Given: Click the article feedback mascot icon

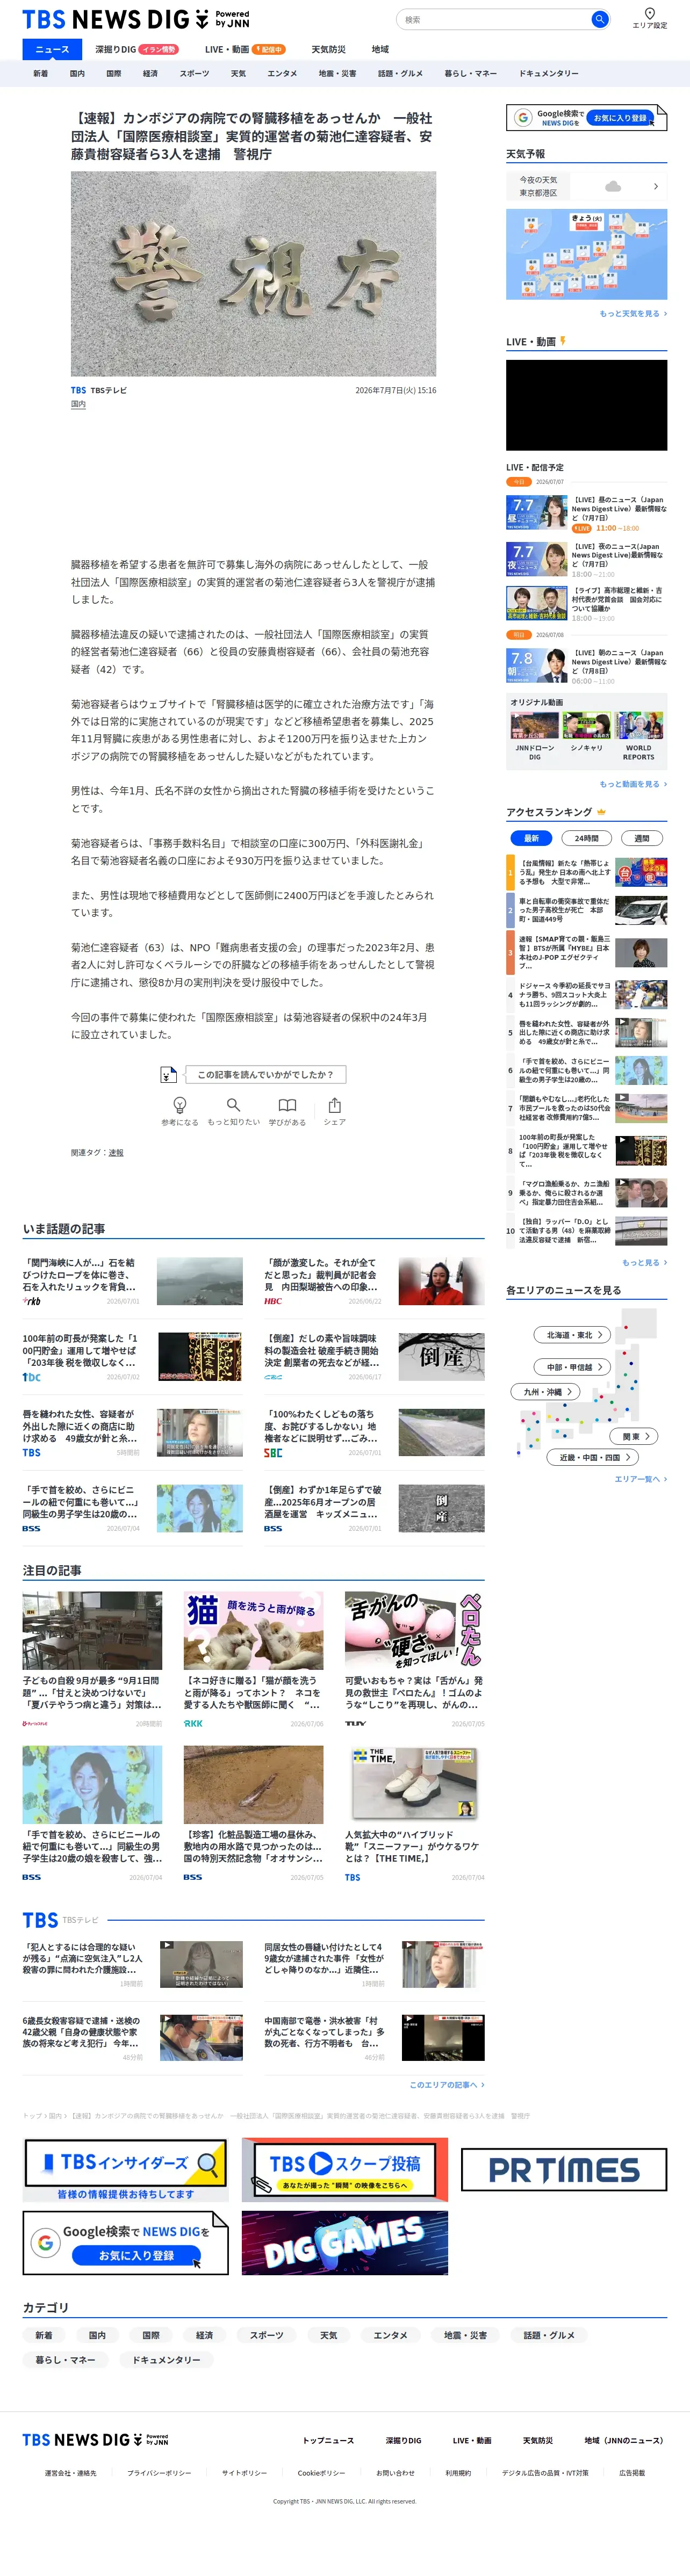Looking at the screenshot, I should point(169,1074).
